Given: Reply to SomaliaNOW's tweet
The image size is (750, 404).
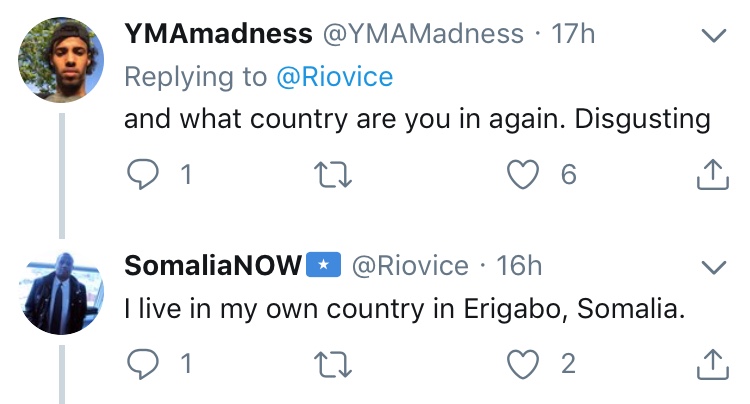Looking at the screenshot, I should tap(144, 364).
